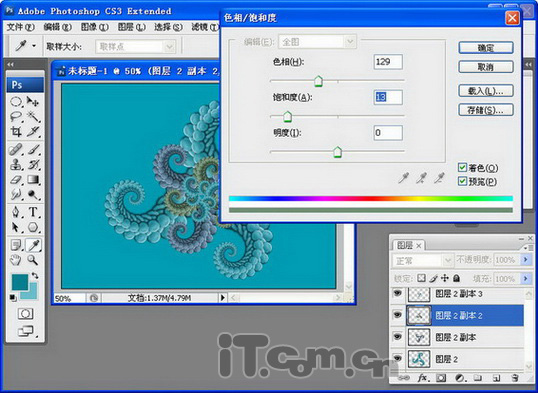
Task: Open the 文件 (File) menu
Action: pyautogui.click(x=21, y=27)
